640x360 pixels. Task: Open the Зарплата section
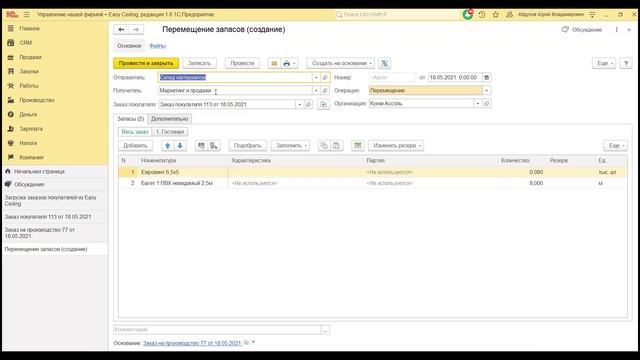point(31,129)
